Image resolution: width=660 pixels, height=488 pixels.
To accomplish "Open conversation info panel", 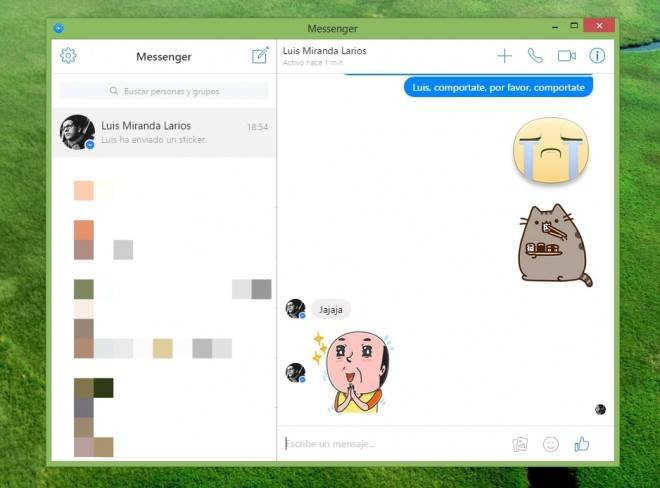I will 597,56.
